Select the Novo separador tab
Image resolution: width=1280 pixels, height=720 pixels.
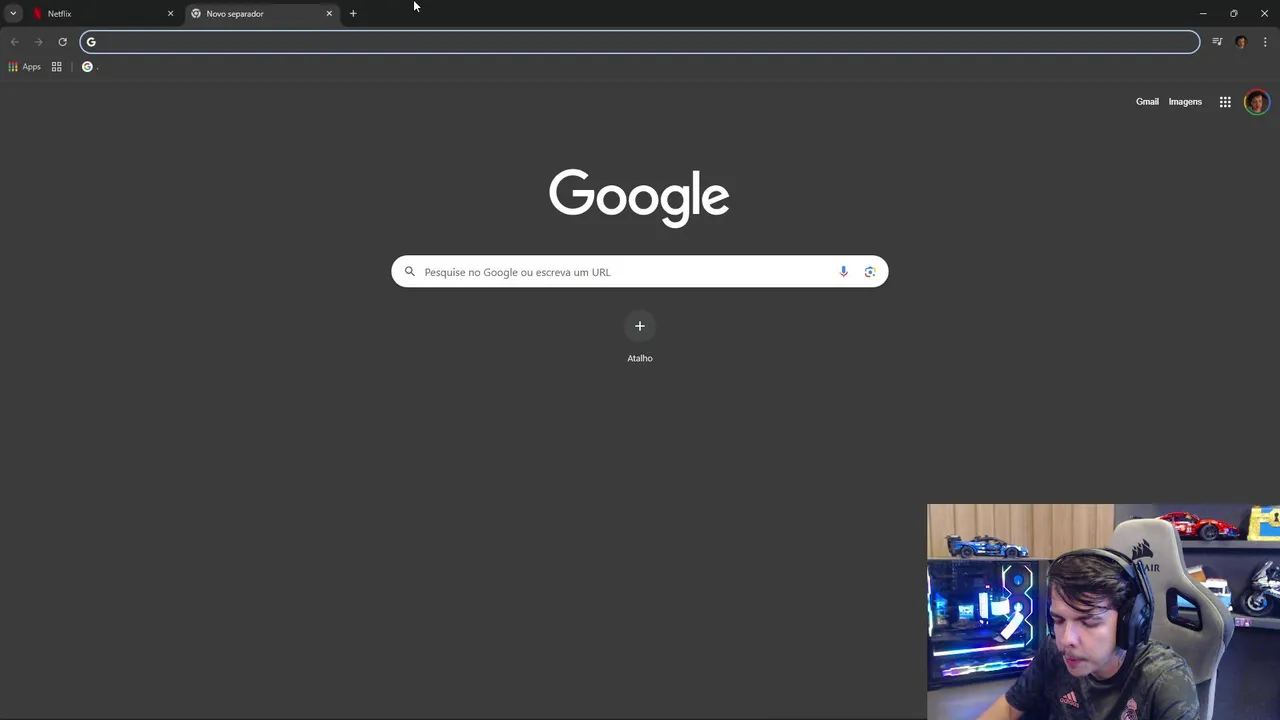pyautogui.click(x=262, y=13)
